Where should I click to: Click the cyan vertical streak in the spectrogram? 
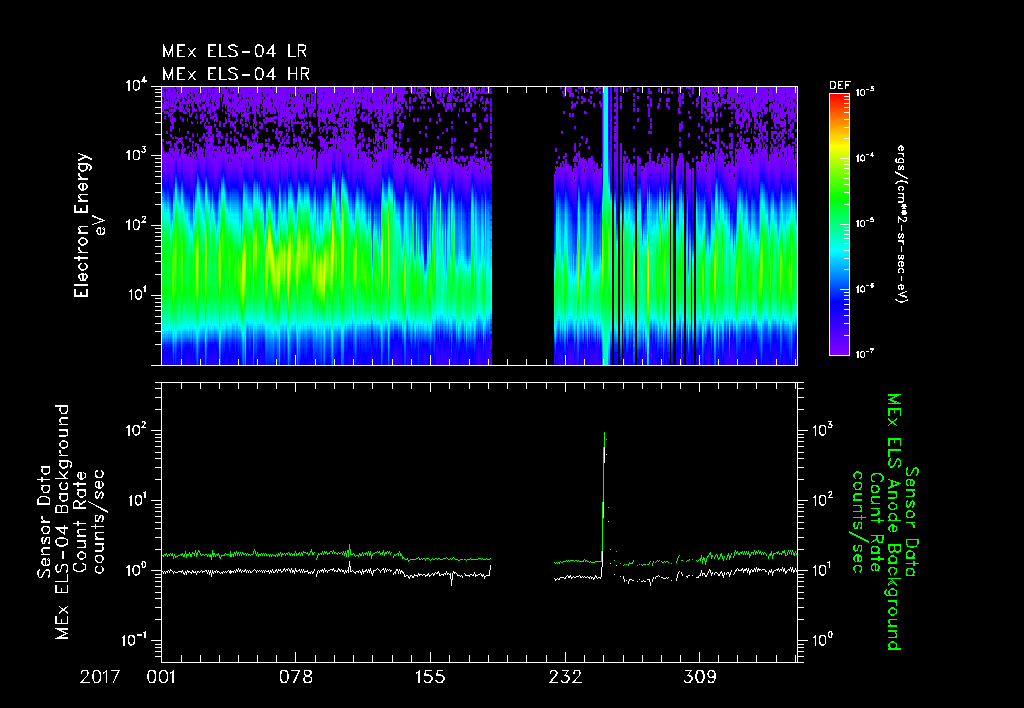(x=605, y=225)
